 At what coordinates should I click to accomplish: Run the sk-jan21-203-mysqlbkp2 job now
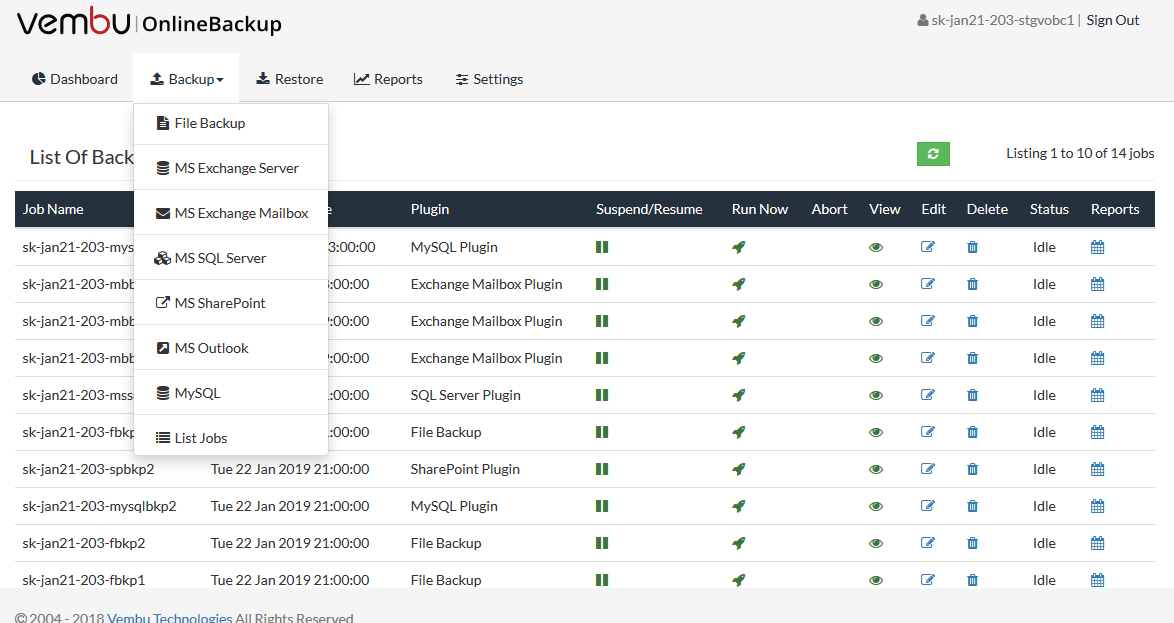click(739, 506)
